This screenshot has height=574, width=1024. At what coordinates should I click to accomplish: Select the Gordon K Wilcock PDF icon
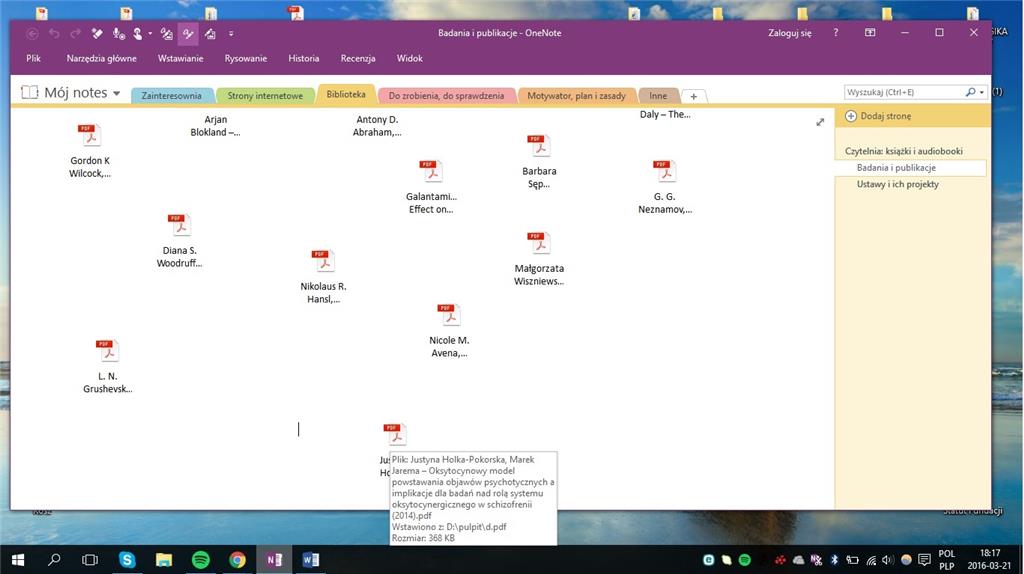[x=89, y=136]
